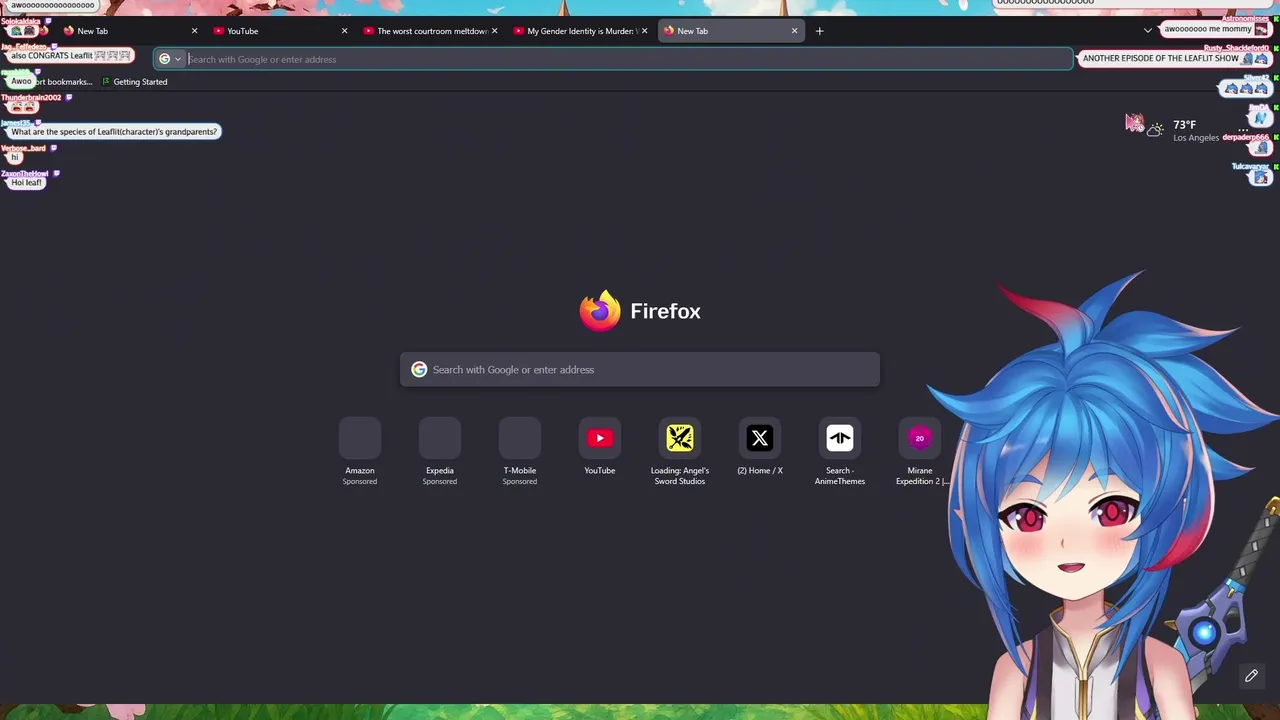1280x720 pixels.
Task: Open a new tab with the plus button
Action: (819, 31)
